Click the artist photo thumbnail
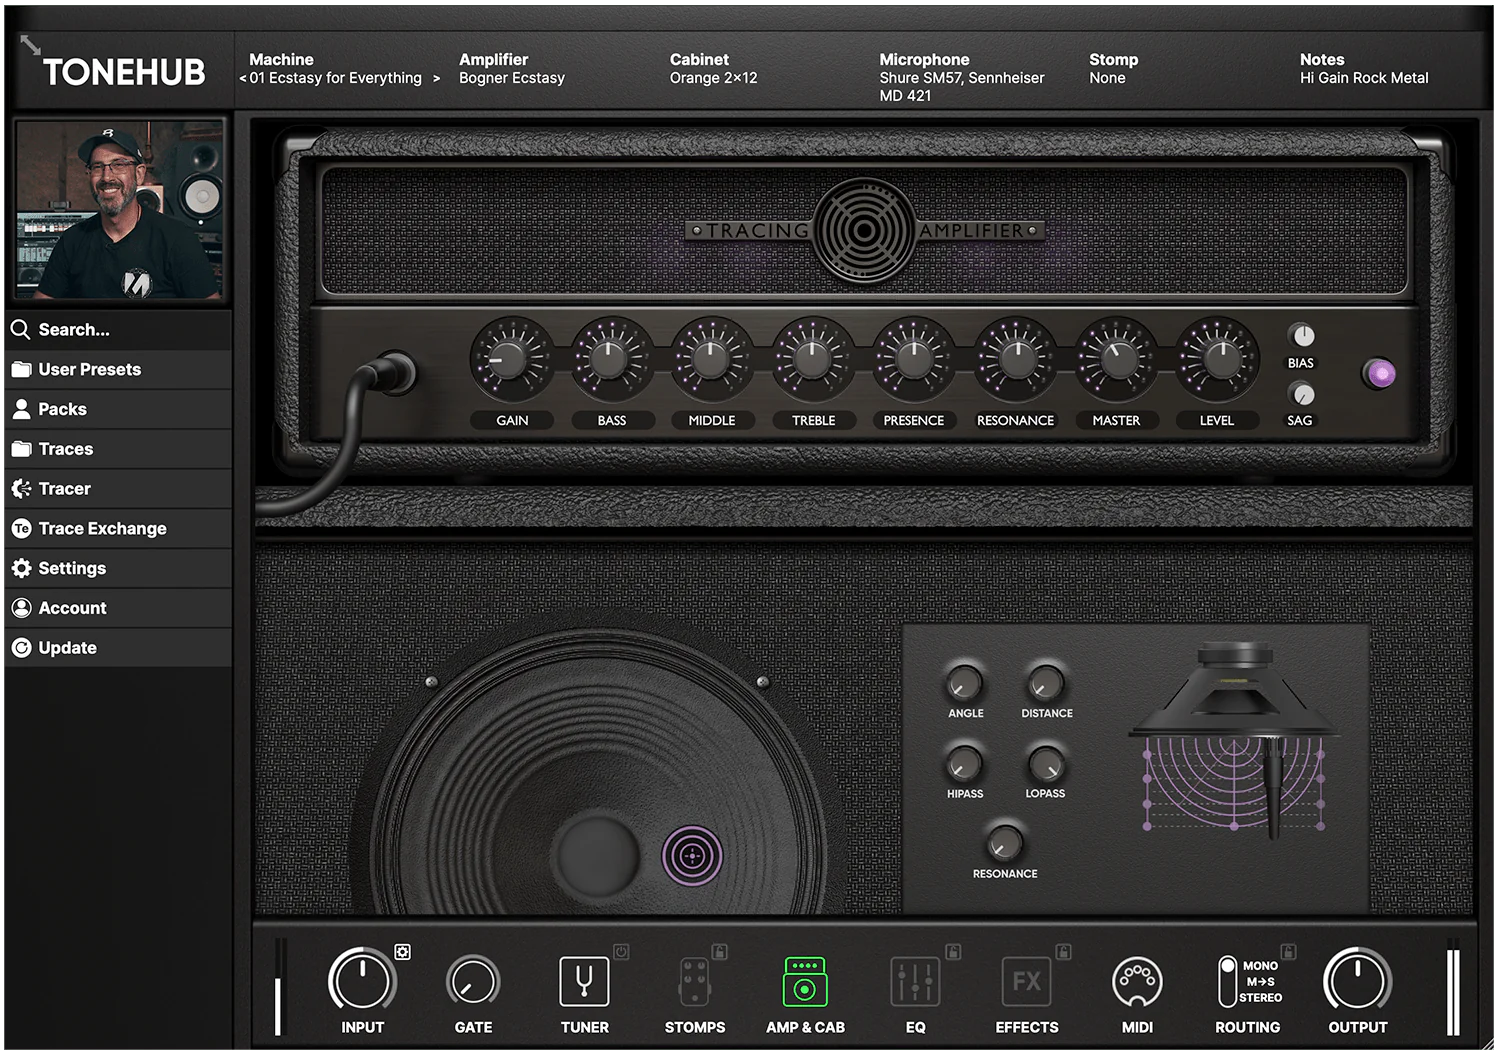1500x1056 pixels. [119, 210]
